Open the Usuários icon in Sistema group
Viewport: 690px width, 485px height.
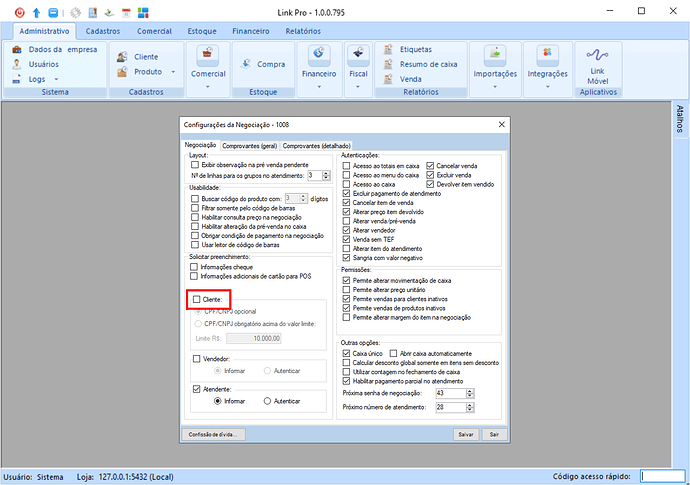(20, 64)
